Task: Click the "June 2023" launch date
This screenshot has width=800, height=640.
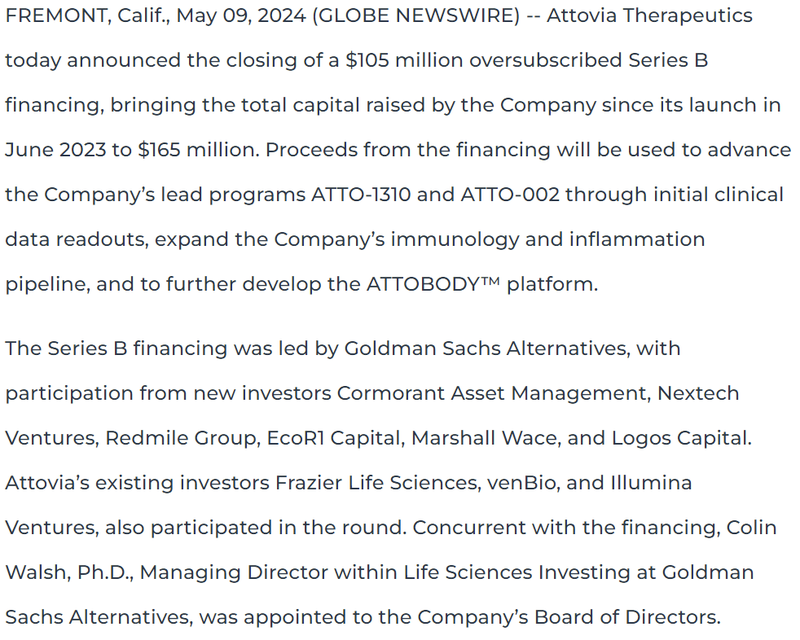Action: (54, 150)
